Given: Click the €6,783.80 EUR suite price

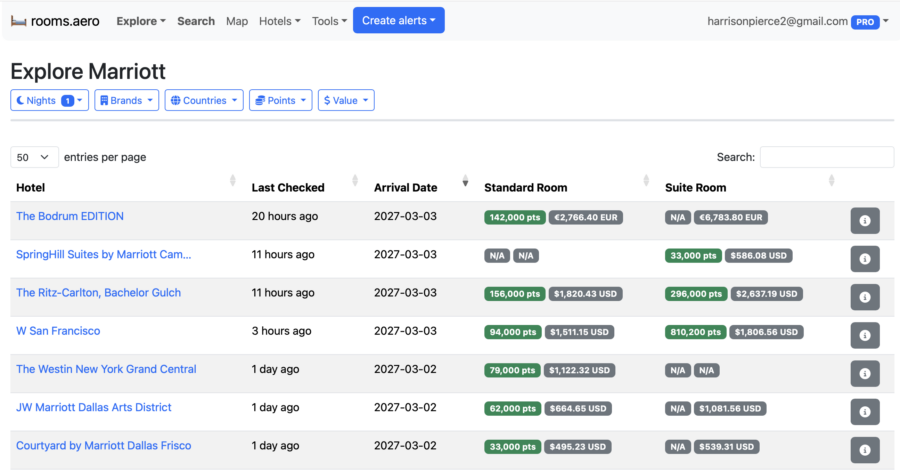Looking at the screenshot, I should click(x=731, y=218).
